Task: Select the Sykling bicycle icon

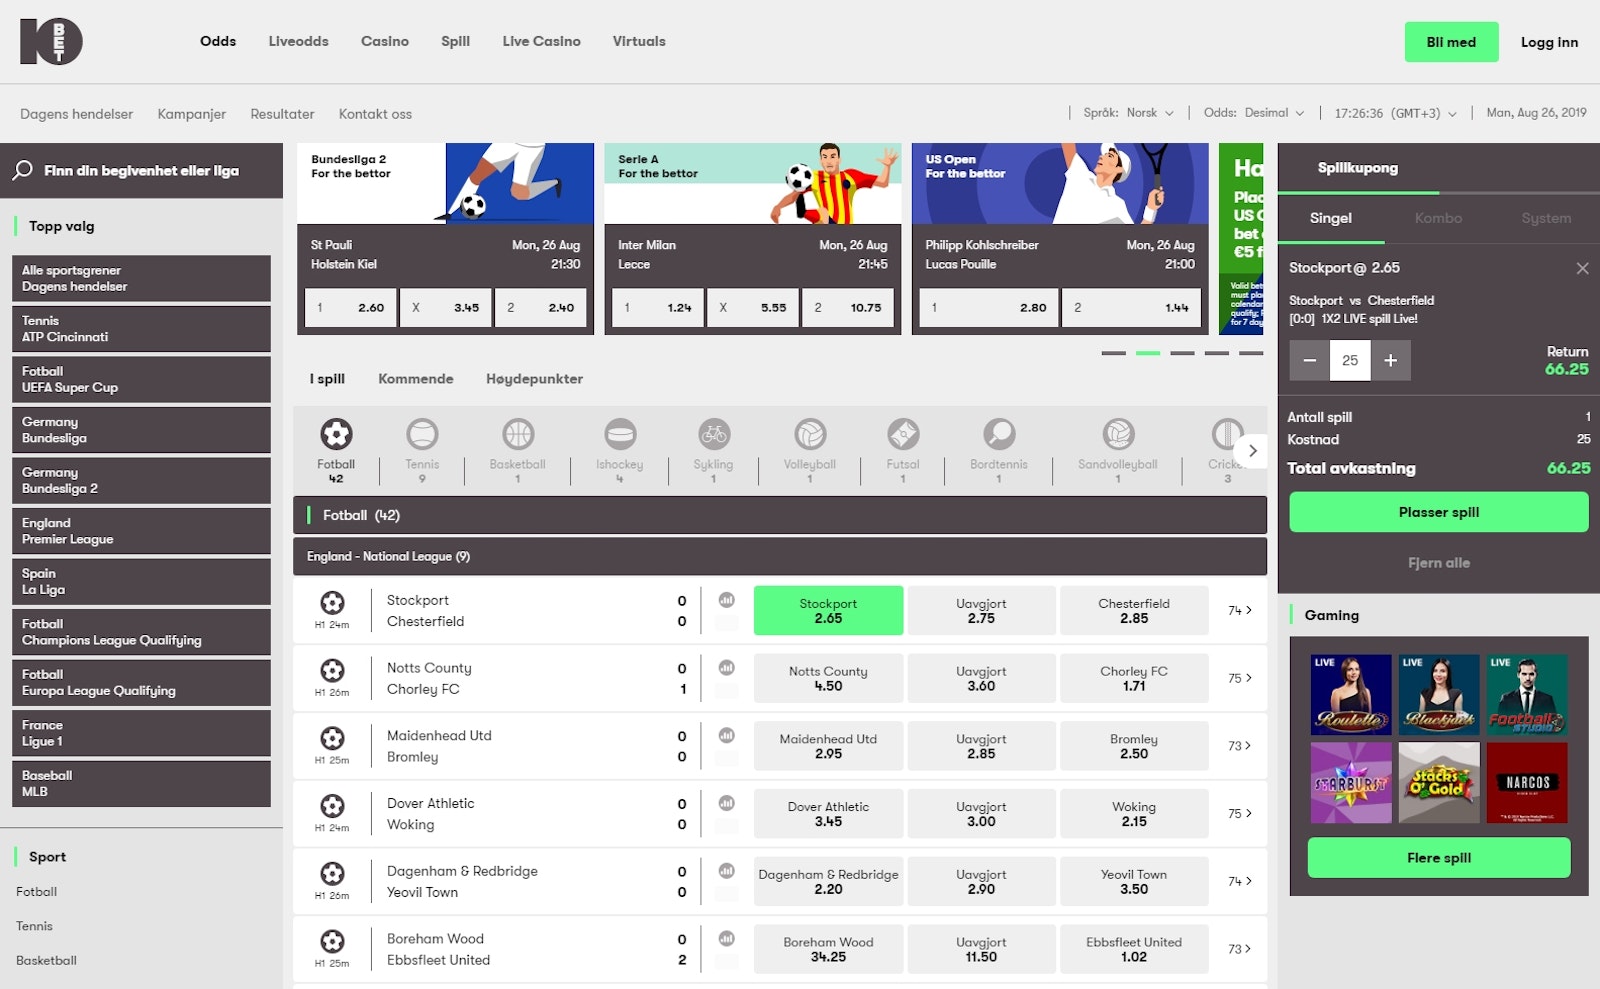Action: click(713, 435)
